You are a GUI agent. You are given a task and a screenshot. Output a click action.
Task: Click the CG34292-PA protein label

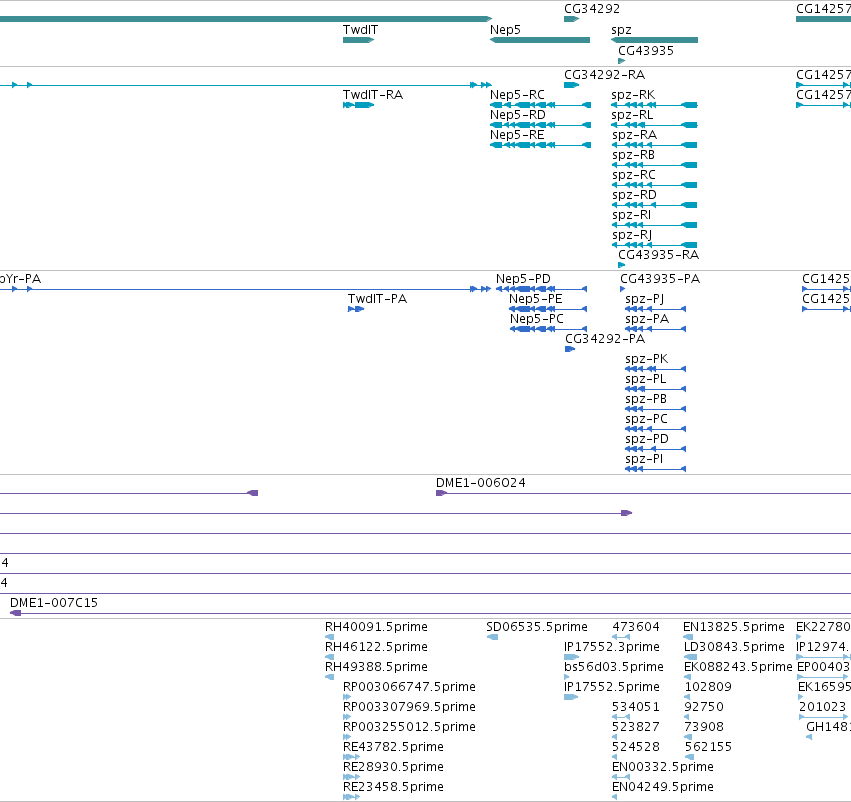click(x=605, y=339)
